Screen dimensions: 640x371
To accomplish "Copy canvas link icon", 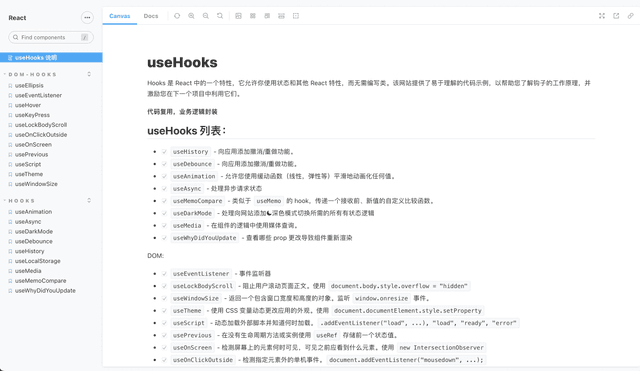I will (x=631, y=16).
